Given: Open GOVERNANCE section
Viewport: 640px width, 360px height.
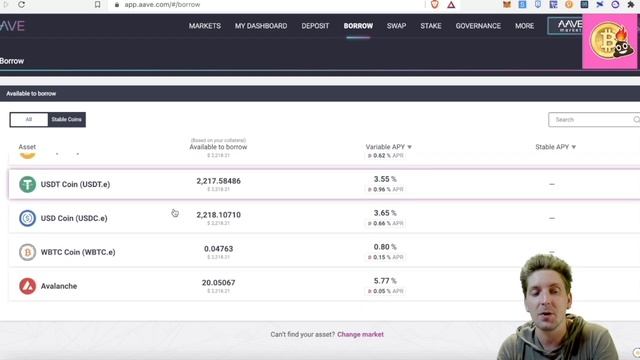Looking at the screenshot, I should click(478, 26).
